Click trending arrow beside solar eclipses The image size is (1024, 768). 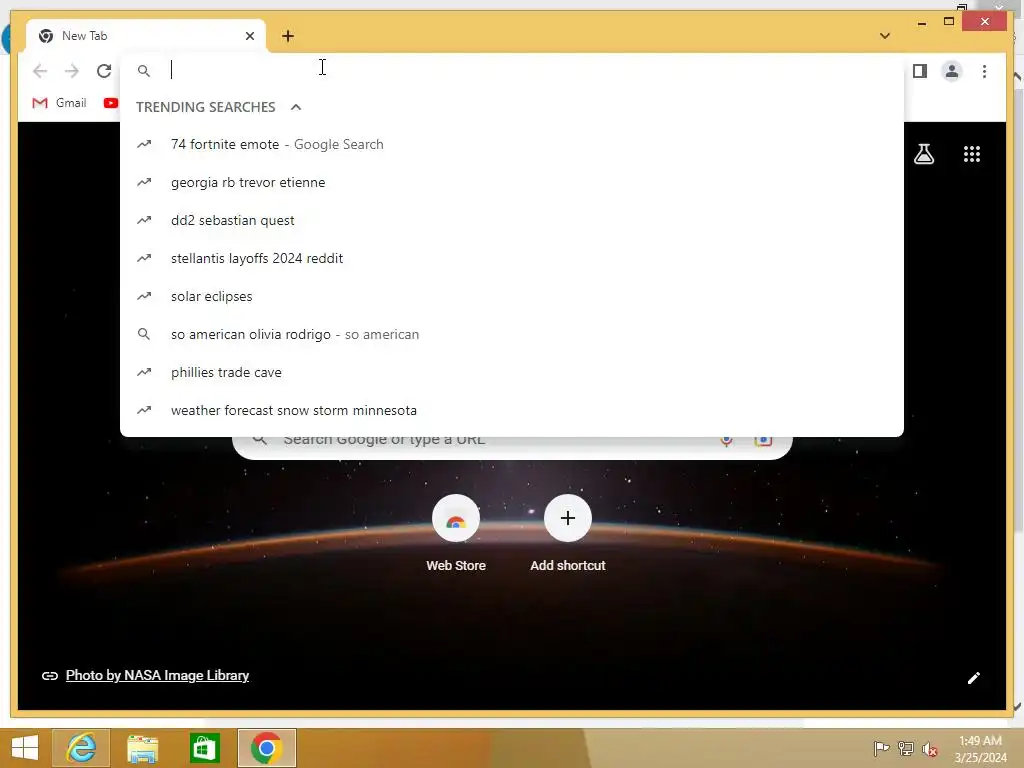[144, 296]
